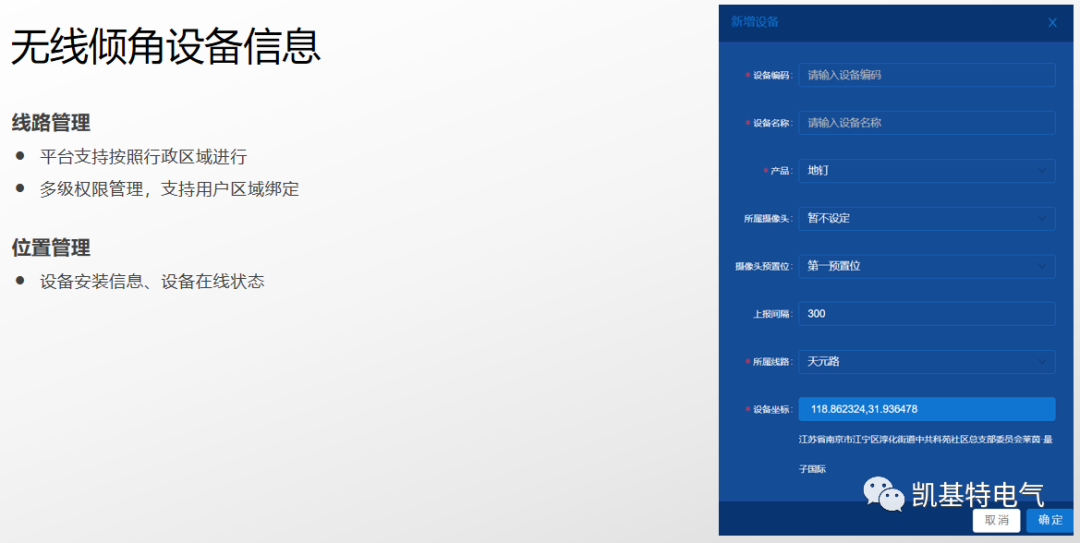
Task: Click the 上报间隔 field containing 300
Action: pyautogui.click(x=926, y=314)
